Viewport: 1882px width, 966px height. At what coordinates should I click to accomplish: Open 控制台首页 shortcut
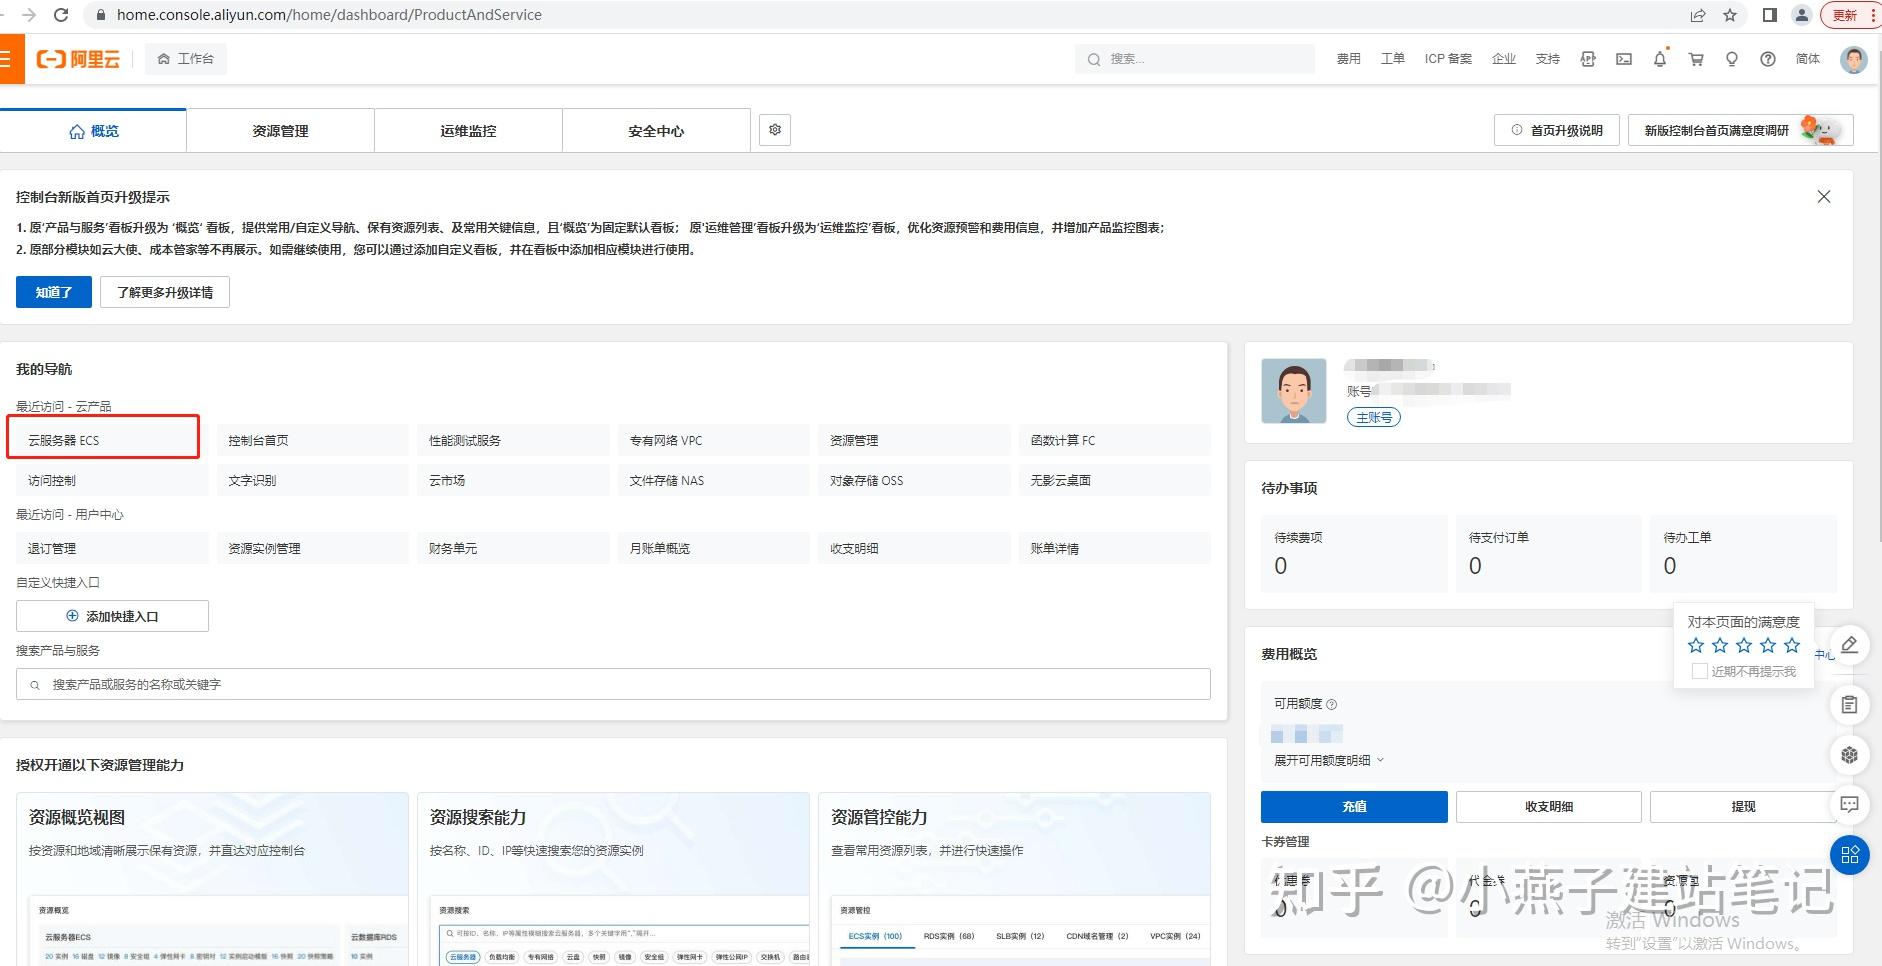coord(313,440)
